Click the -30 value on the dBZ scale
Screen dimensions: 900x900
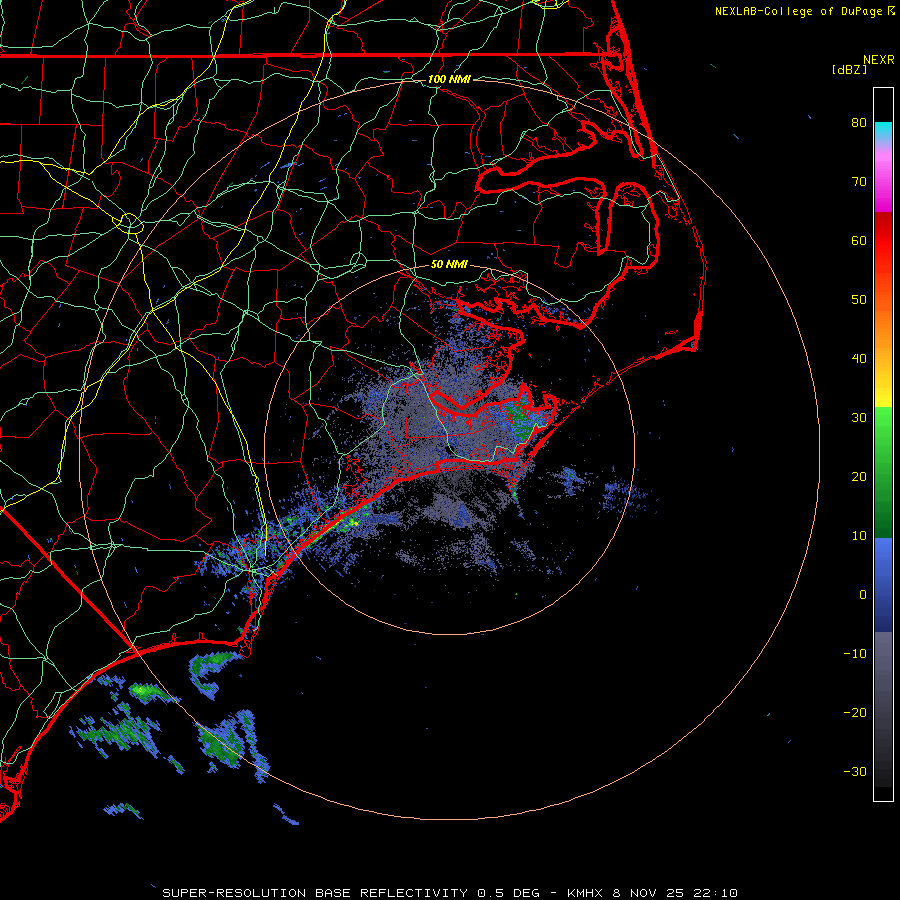click(855, 771)
